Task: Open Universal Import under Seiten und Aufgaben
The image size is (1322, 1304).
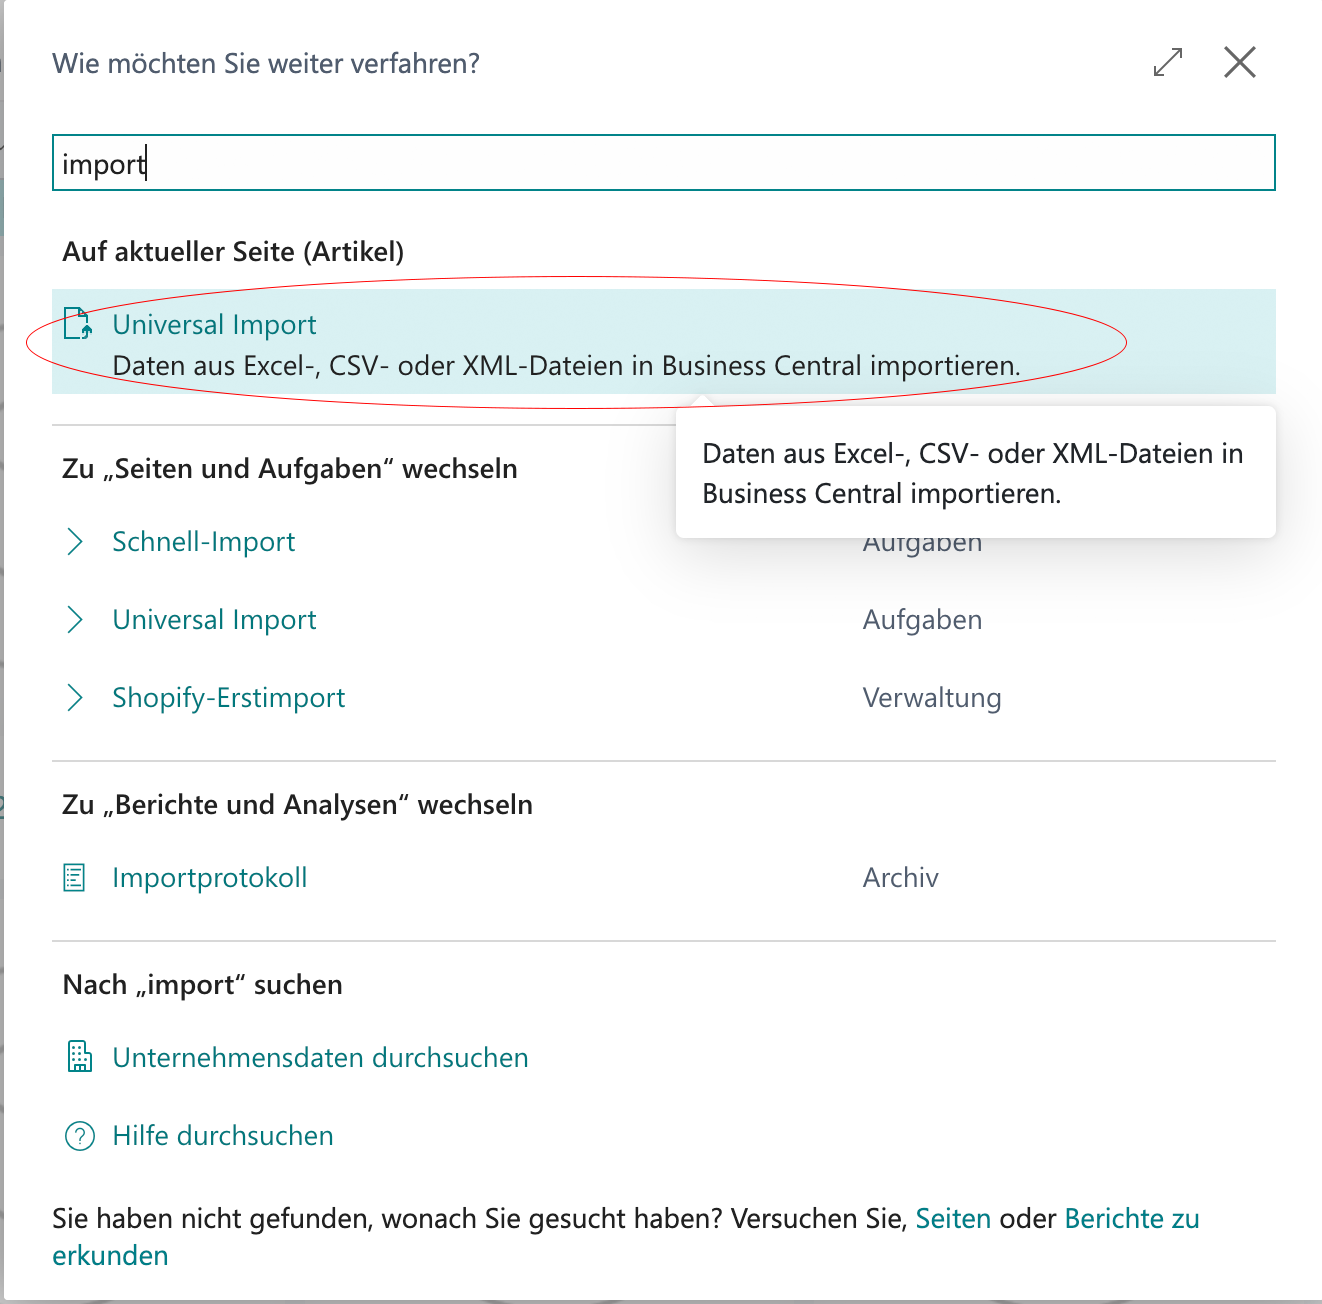Action: pyautogui.click(x=214, y=620)
